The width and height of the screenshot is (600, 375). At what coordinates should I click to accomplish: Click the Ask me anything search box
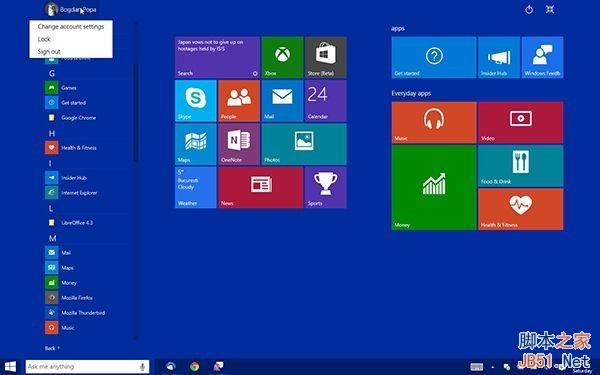click(87, 367)
